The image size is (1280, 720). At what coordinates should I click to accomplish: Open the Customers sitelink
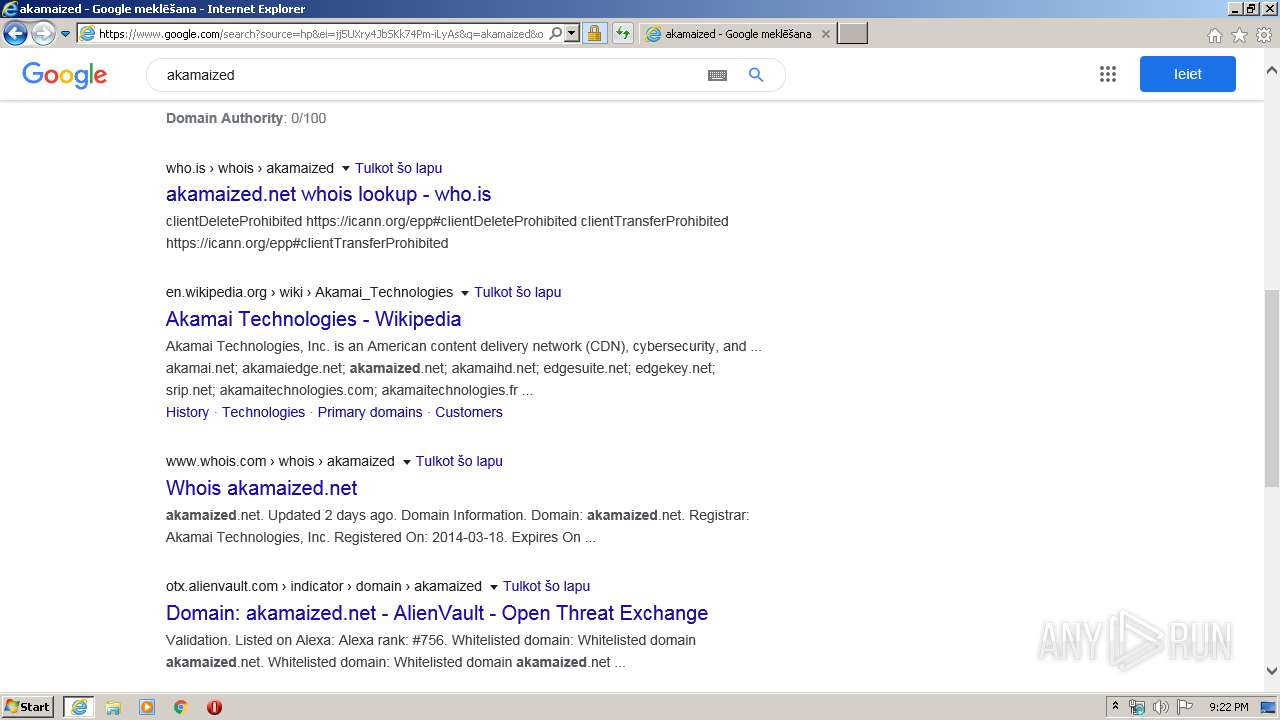coord(469,412)
